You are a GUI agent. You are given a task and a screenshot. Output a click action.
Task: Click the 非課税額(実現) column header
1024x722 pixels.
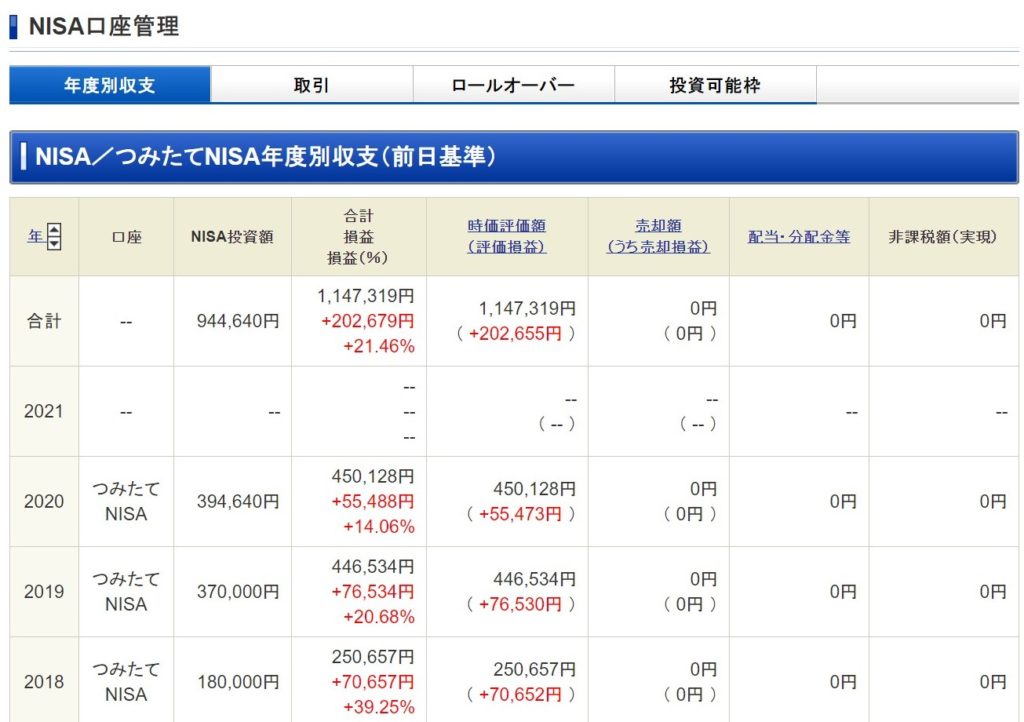click(942, 237)
